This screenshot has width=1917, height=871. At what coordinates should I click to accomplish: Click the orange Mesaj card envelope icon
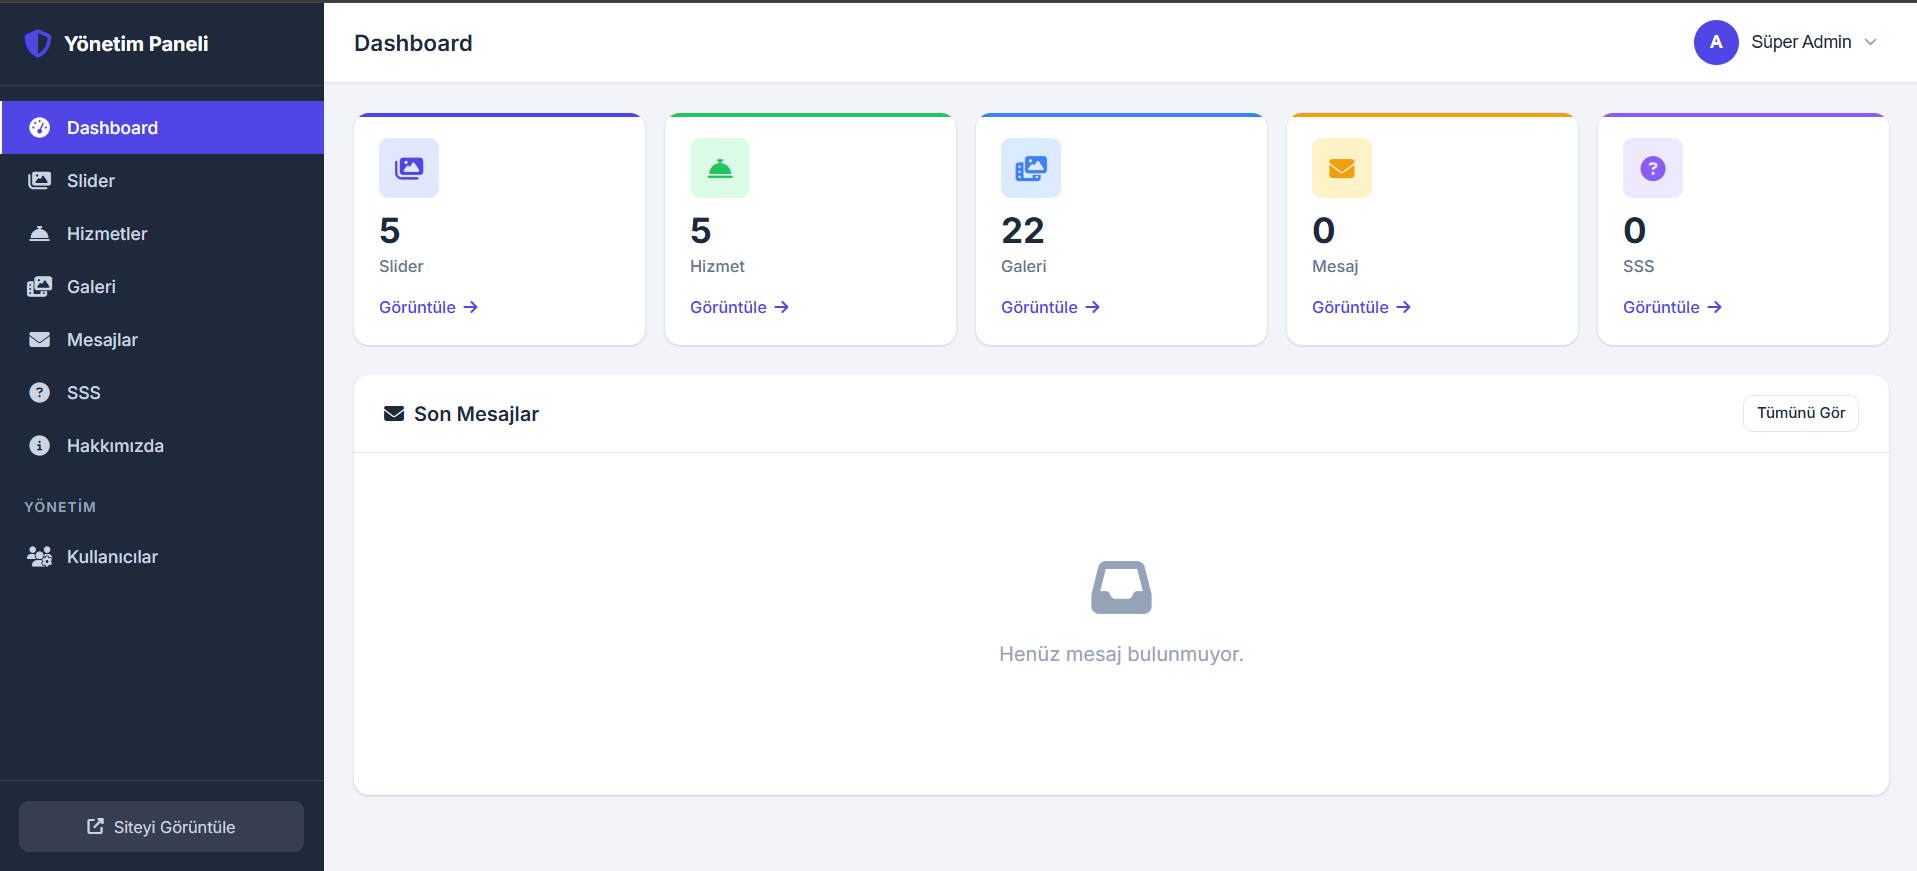1342,168
